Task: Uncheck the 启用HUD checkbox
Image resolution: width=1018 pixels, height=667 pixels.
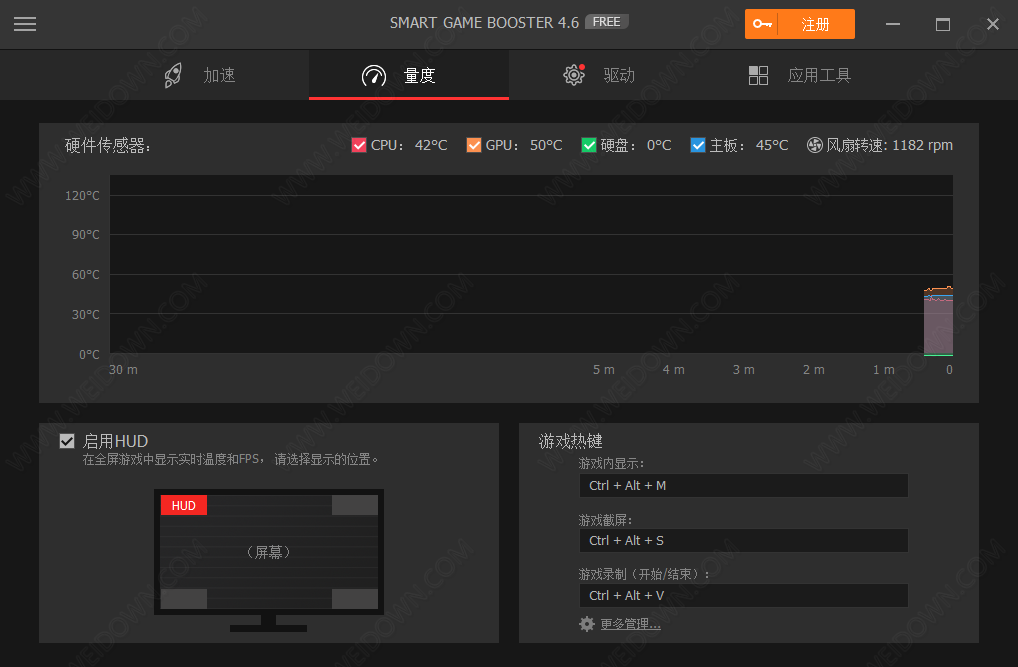Action: point(67,442)
